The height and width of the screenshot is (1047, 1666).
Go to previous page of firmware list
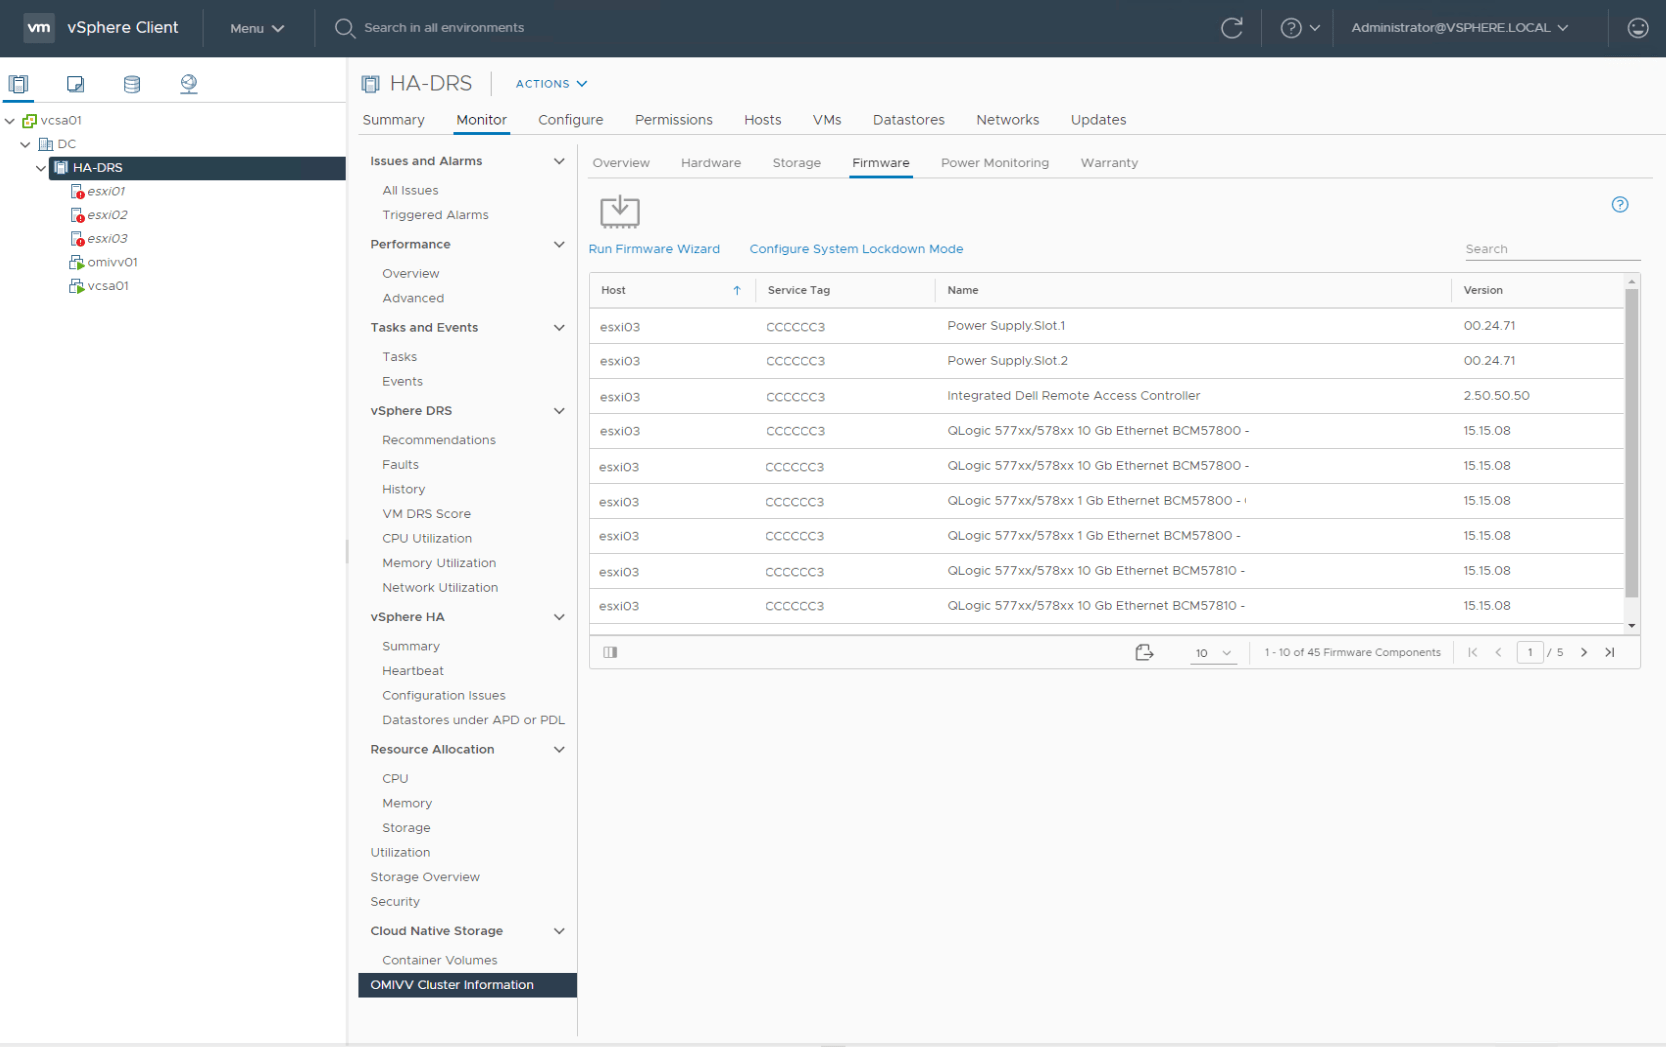pyautogui.click(x=1498, y=652)
